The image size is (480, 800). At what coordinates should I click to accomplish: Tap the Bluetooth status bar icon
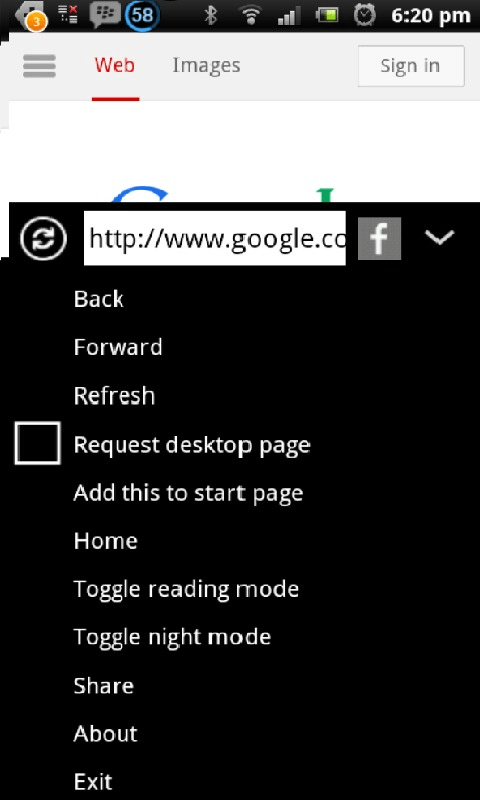(211, 16)
